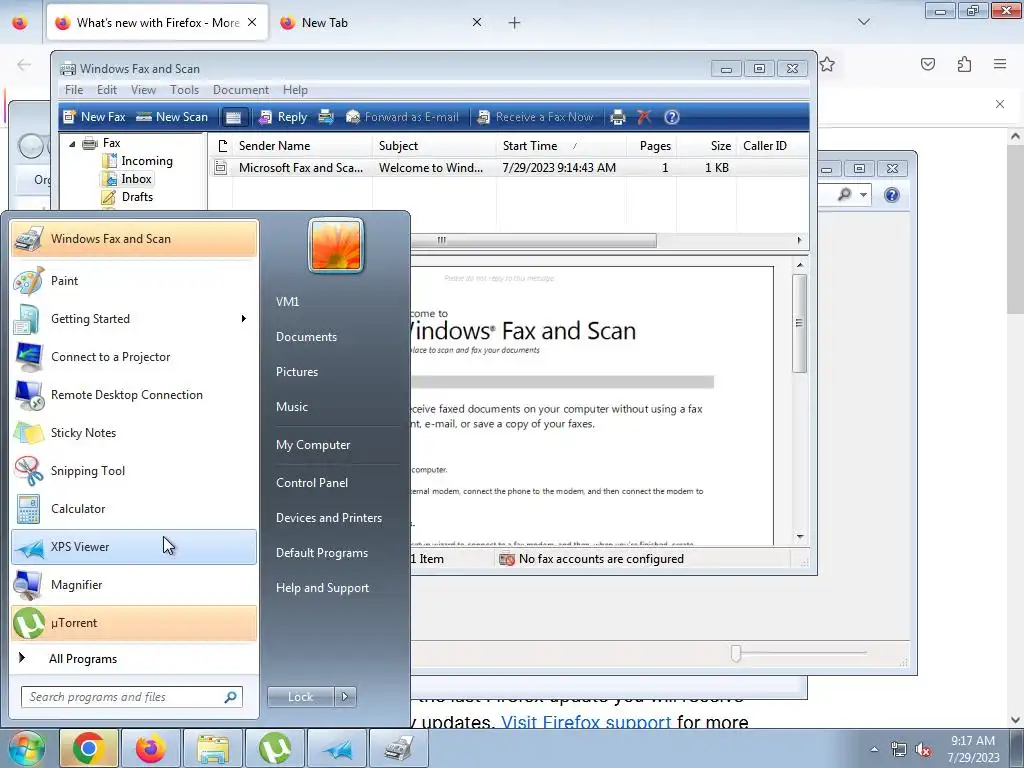Screen dimensions: 1024x768
Task: Open Calculator from the Start menu
Action: coord(134,508)
